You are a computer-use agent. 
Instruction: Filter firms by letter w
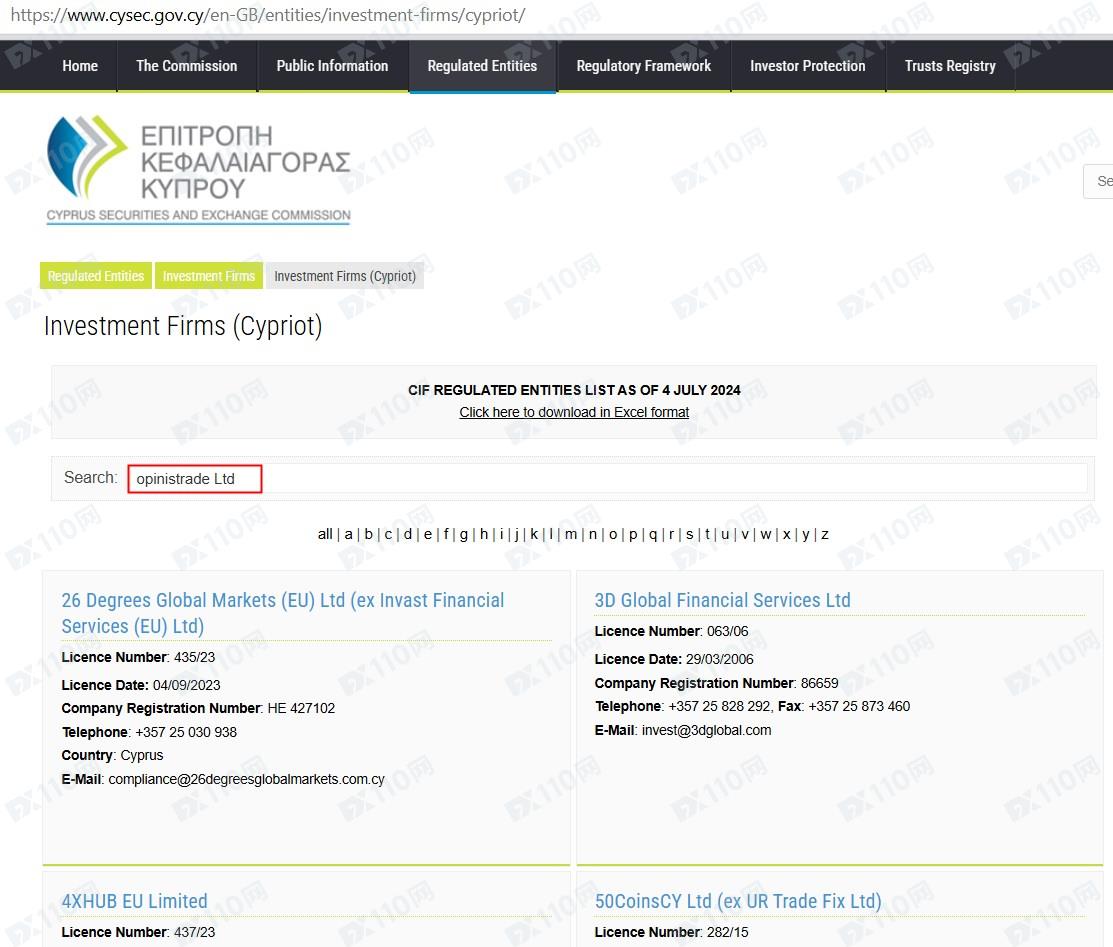[x=766, y=534]
